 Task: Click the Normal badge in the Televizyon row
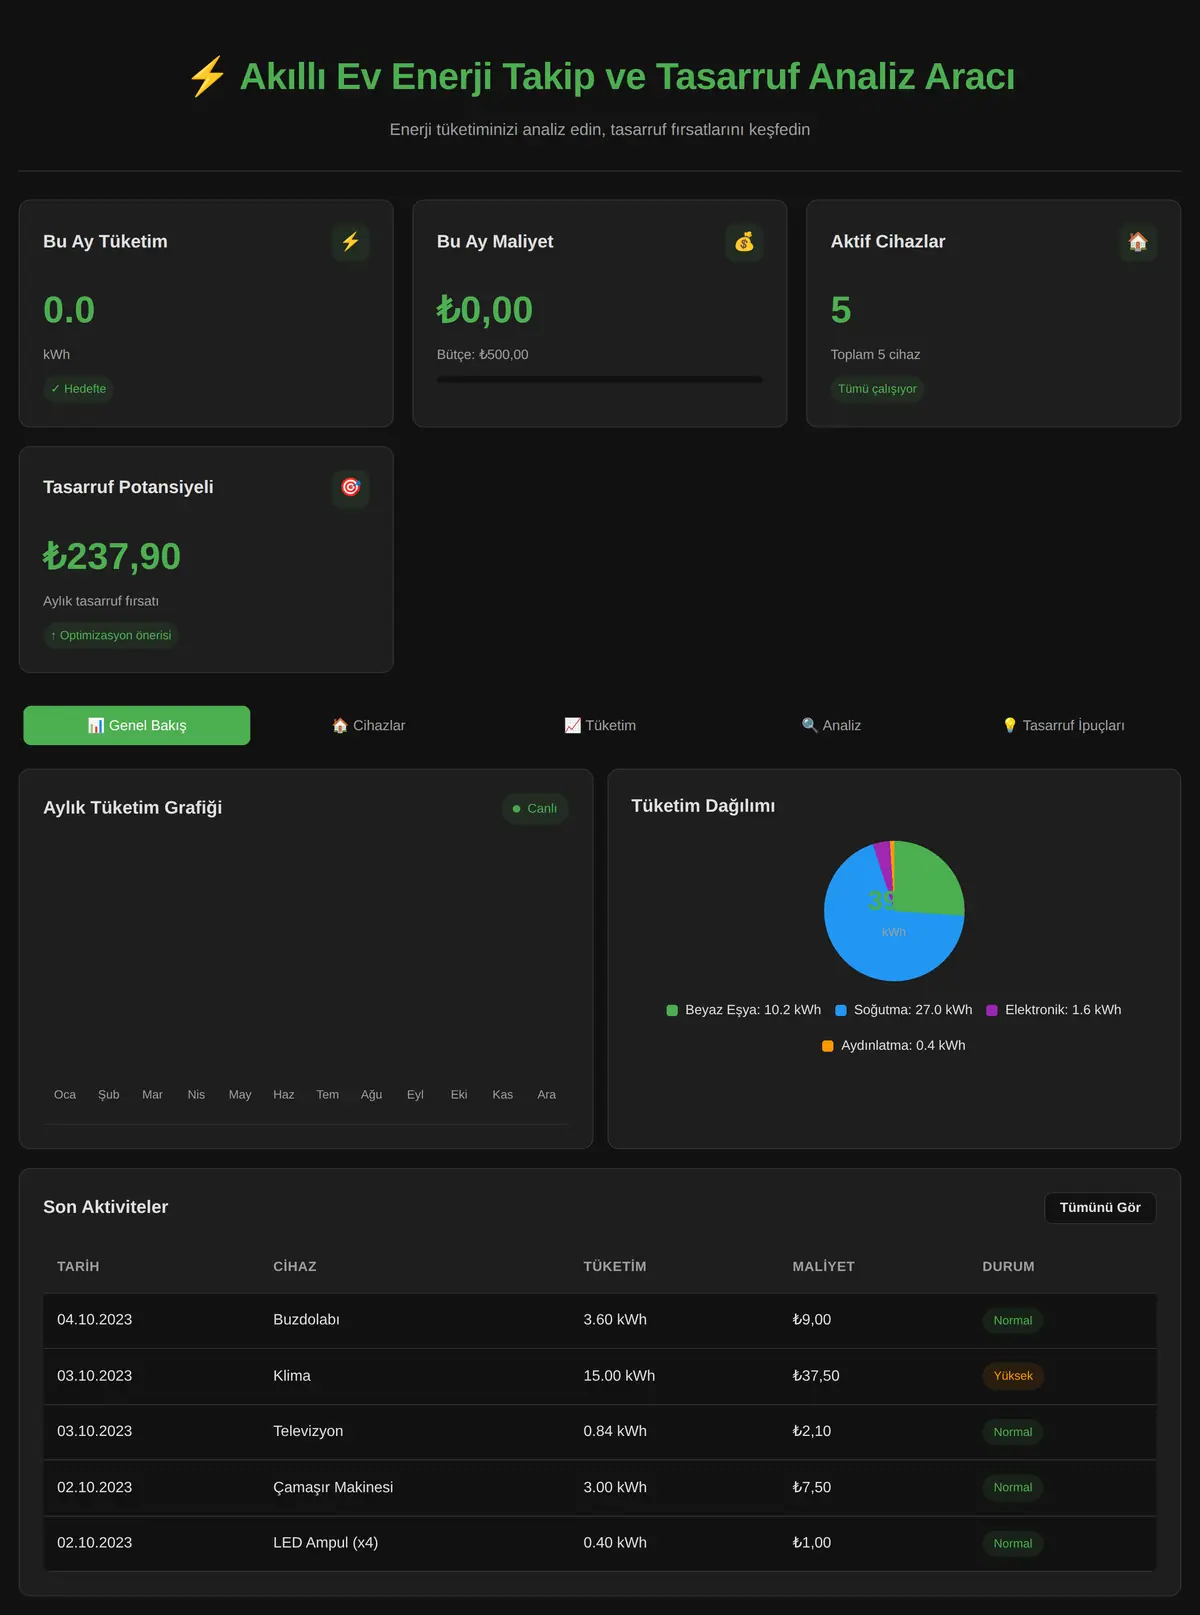coord(1013,1432)
